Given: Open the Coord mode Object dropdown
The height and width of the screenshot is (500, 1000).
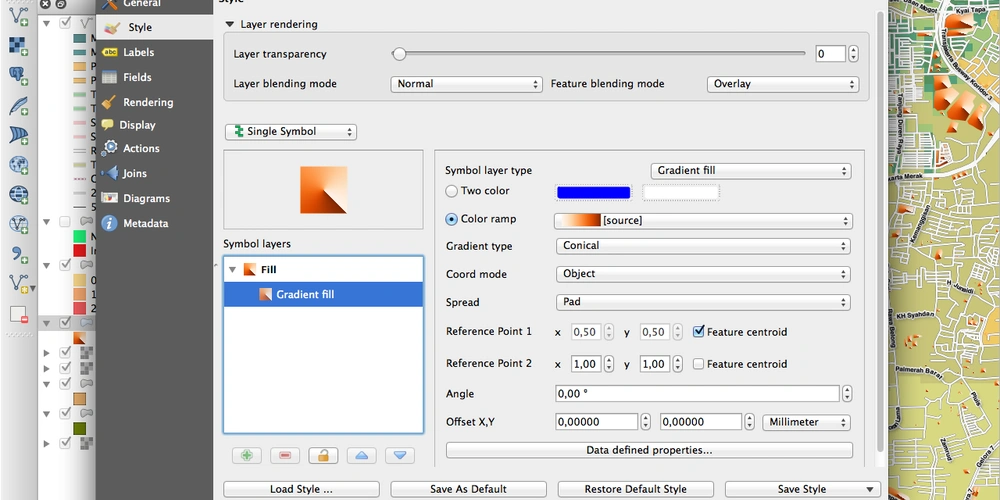Looking at the screenshot, I should pyautogui.click(x=703, y=274).
